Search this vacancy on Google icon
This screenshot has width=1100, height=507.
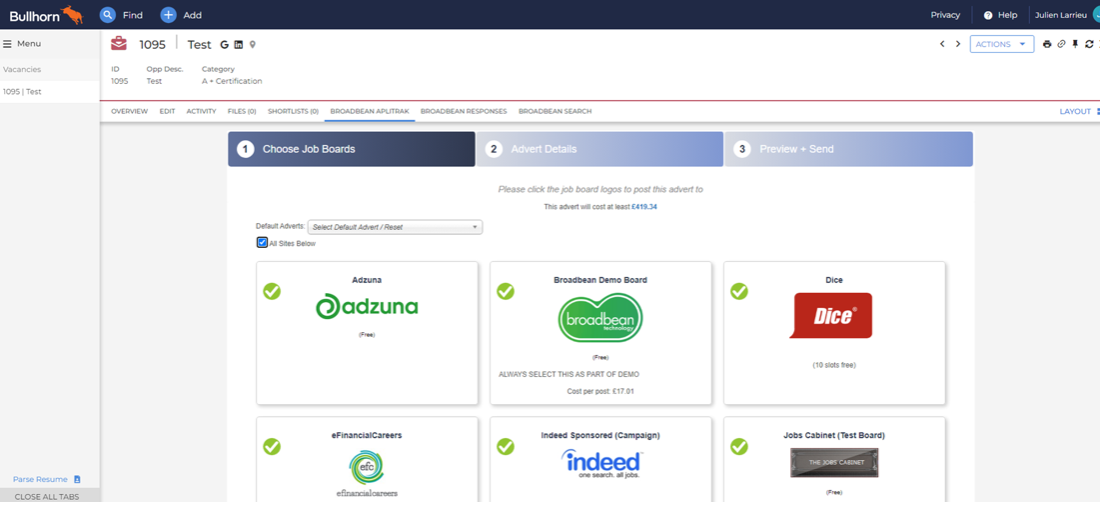(224, 45)
